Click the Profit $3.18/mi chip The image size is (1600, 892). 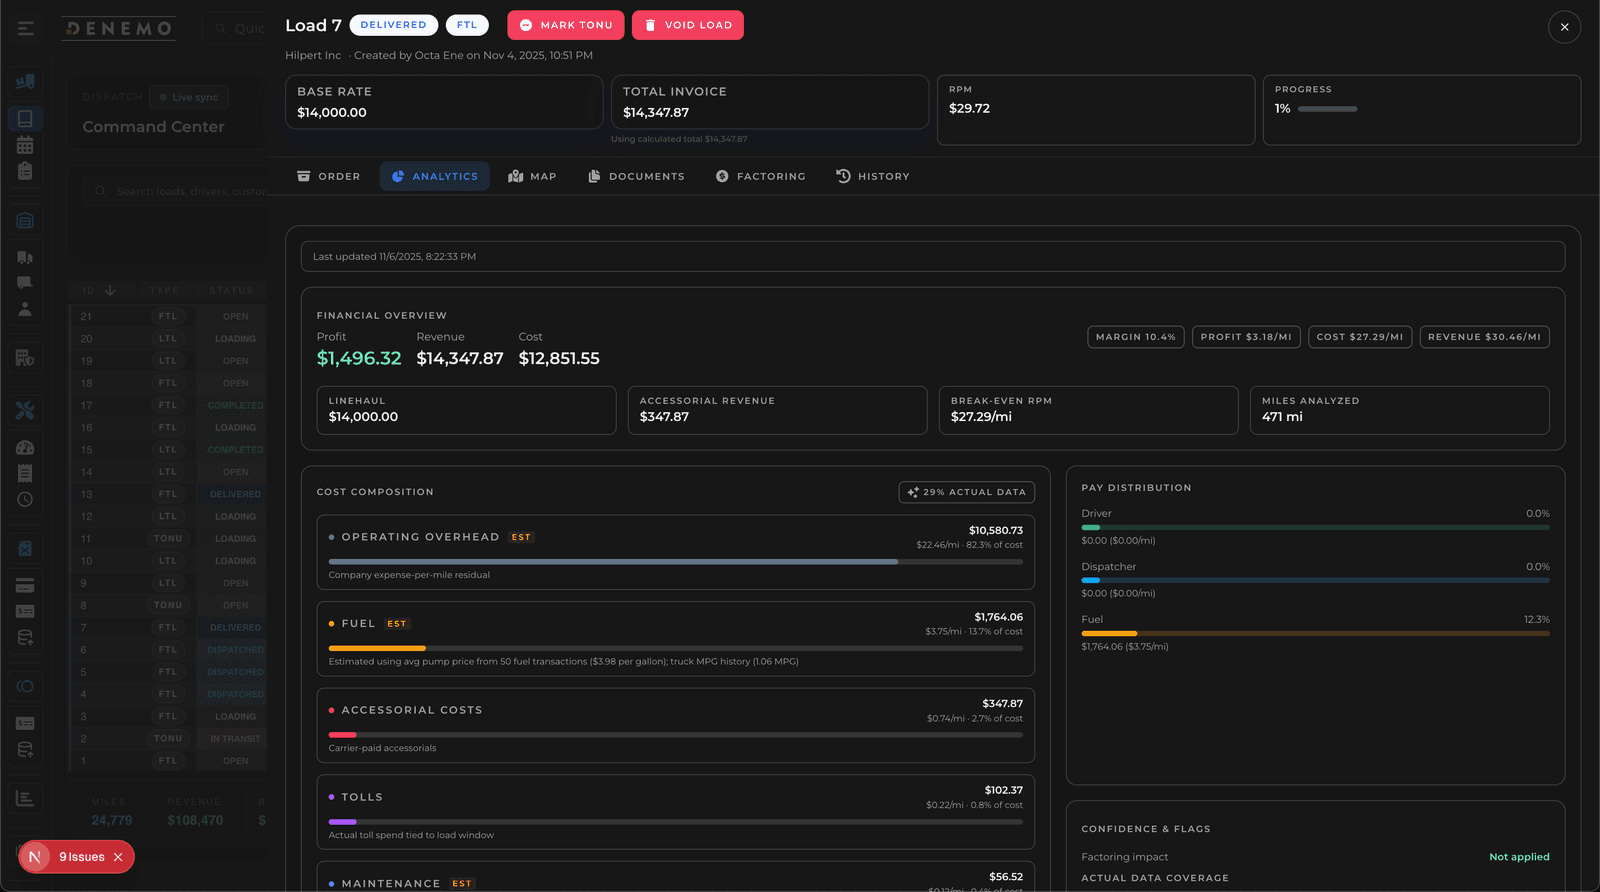tap(1246, 337)
